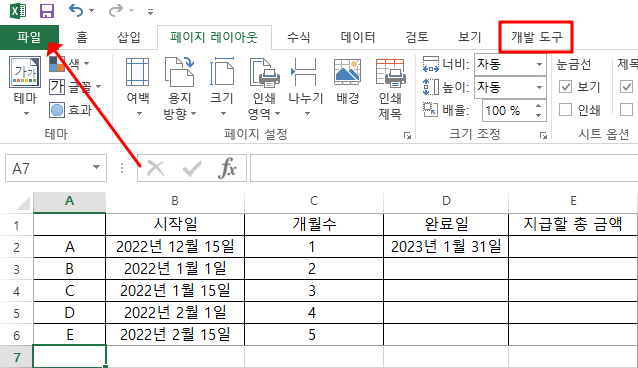Toggle gridlines 인쇄 checkbox
Viewport: 638px width, 368px height.
point(566,110)
